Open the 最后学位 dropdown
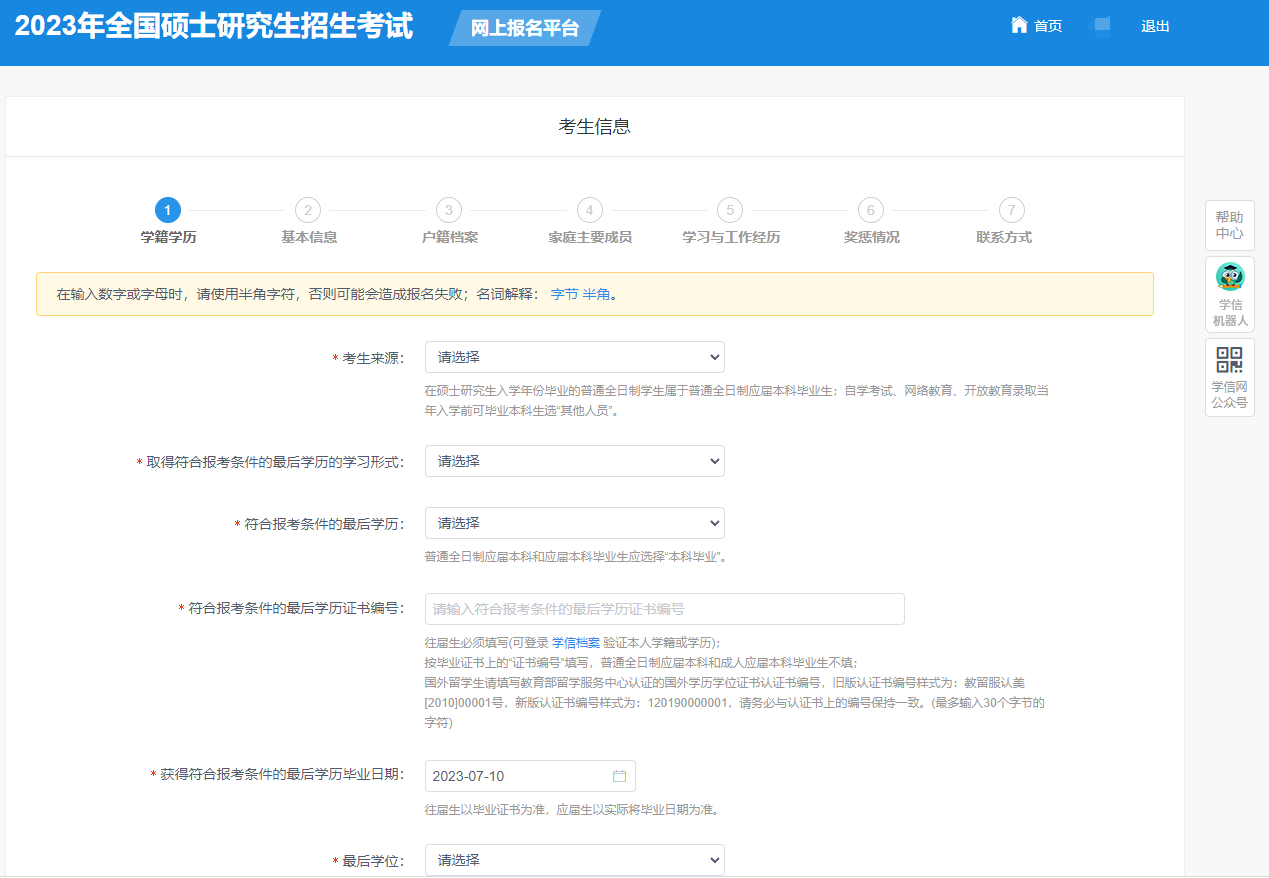Viewport: 1269px width, 878px height. pyautogui.click(x=574, y=860)
